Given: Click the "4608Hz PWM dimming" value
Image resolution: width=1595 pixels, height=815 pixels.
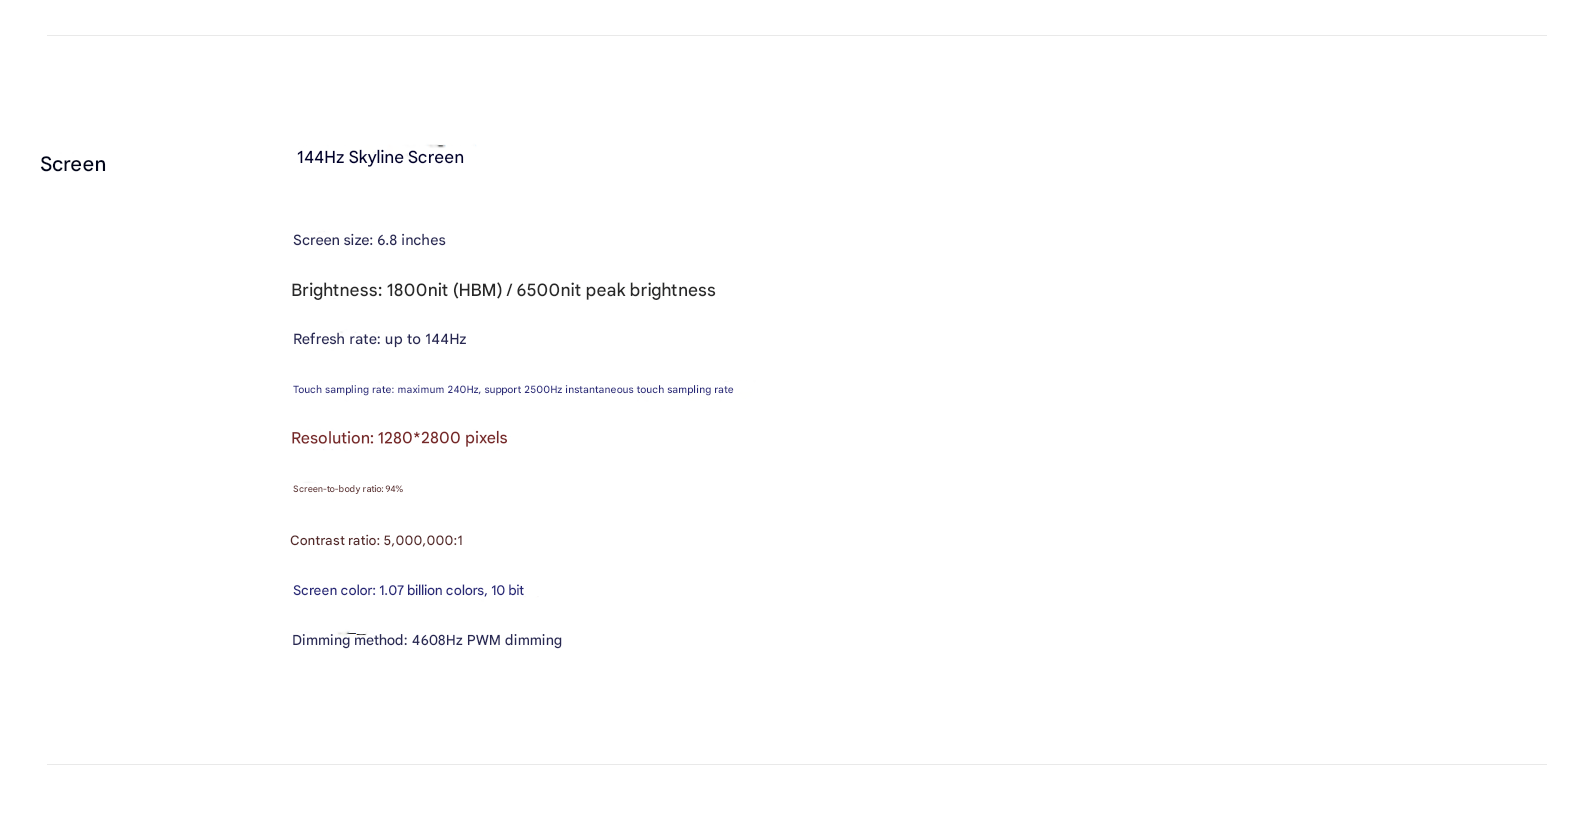Looking at the screenshot, I should pos(487,641).
